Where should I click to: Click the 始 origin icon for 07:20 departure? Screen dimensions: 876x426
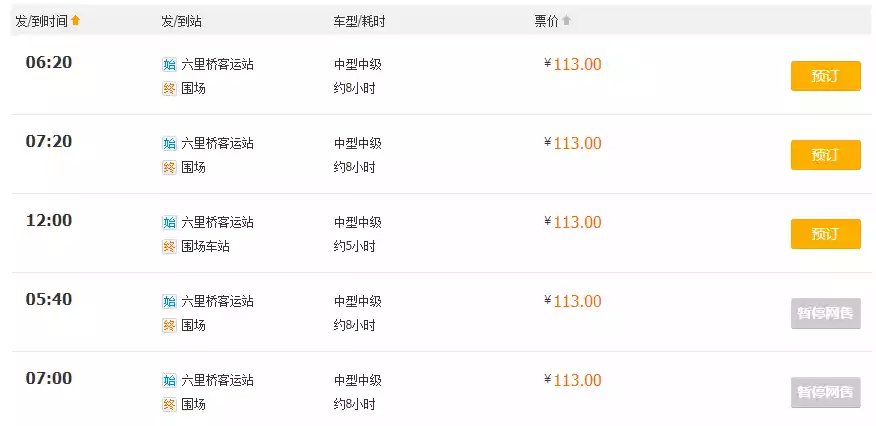pos(169,143)
